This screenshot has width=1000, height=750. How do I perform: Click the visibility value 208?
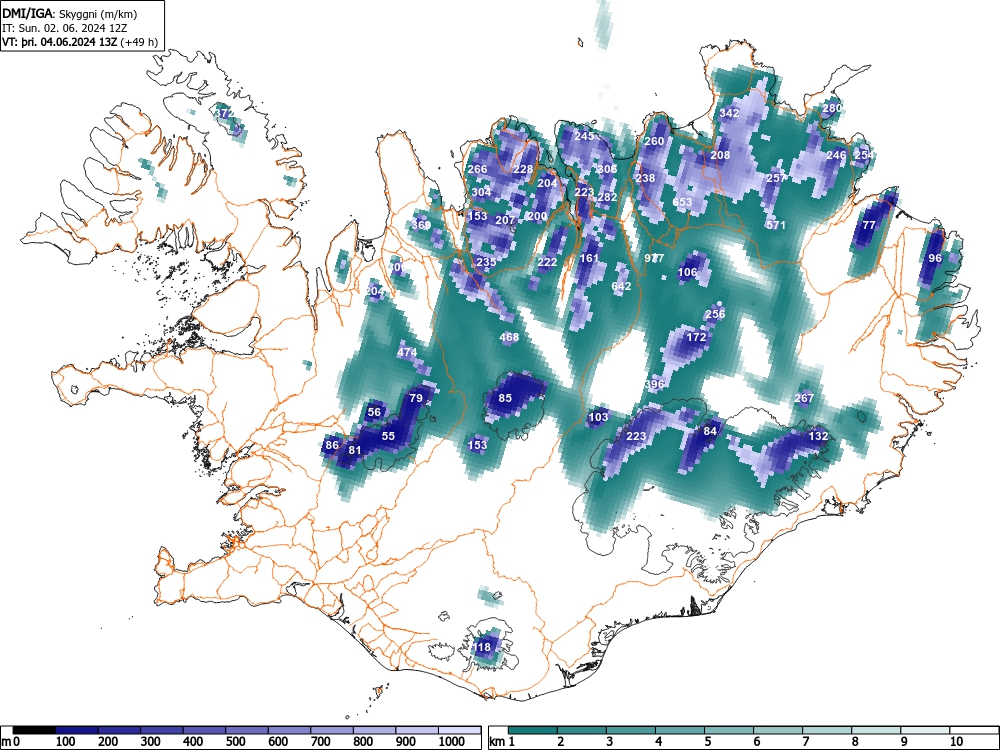(720, 155)
